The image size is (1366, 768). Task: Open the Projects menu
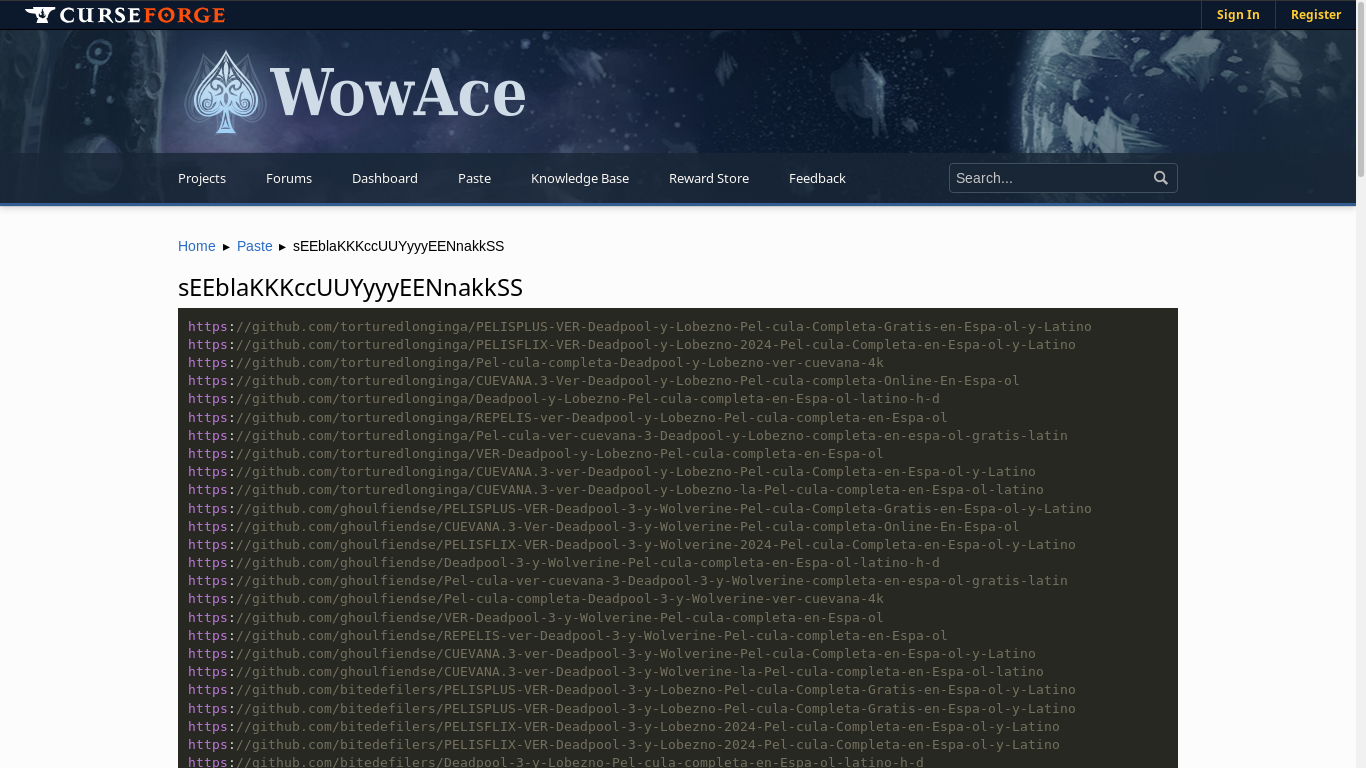[x=202, y=178]
